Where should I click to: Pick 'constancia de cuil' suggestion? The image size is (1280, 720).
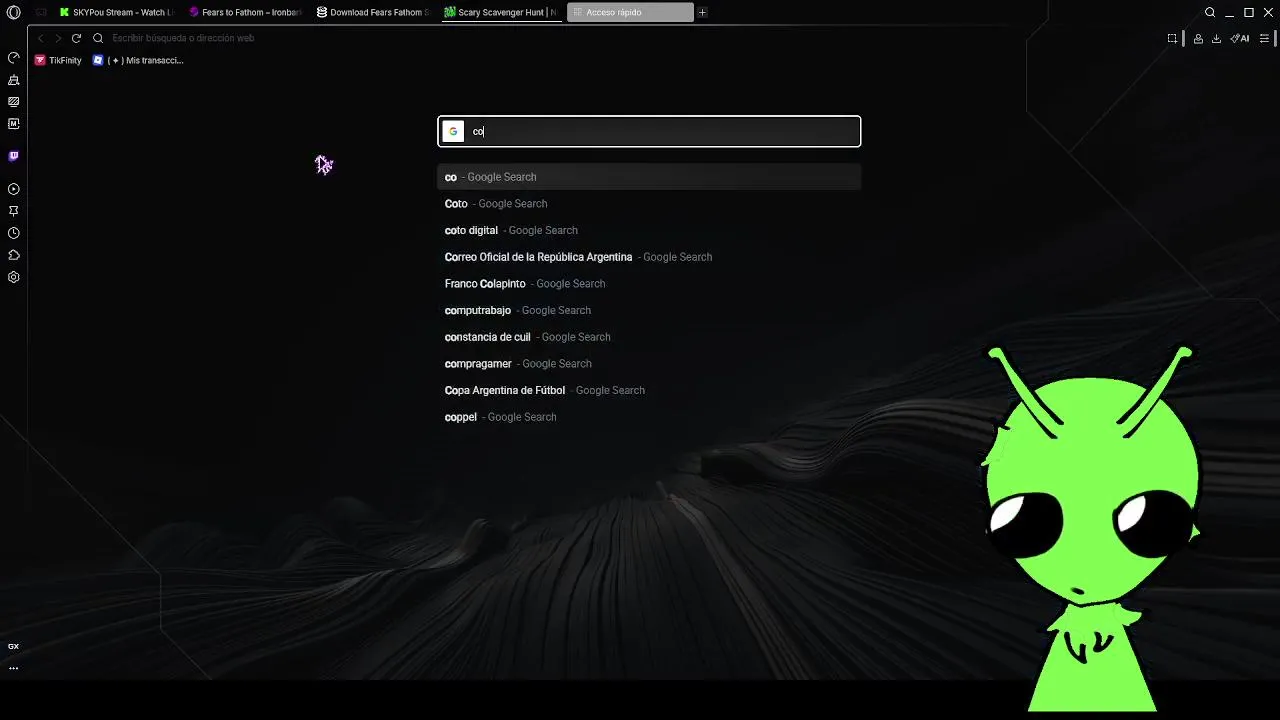click(649, 337)
